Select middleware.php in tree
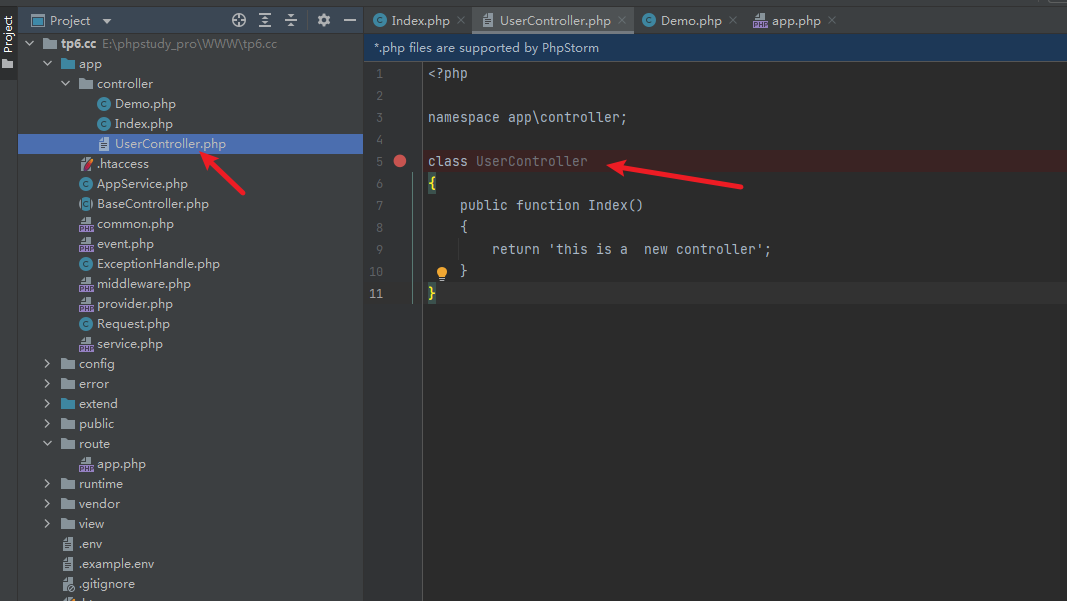1067x601 pixels. coord(144,284)
